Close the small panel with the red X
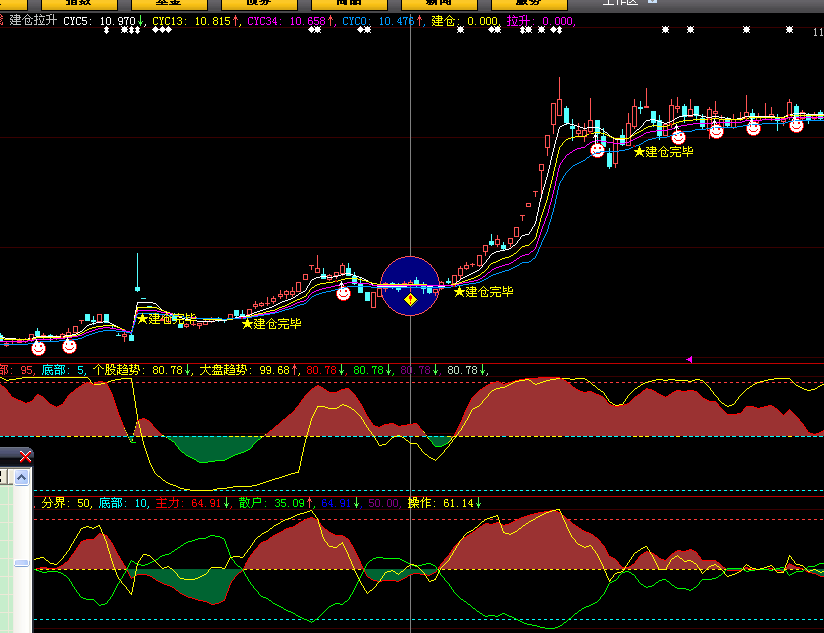 (25, 456)
